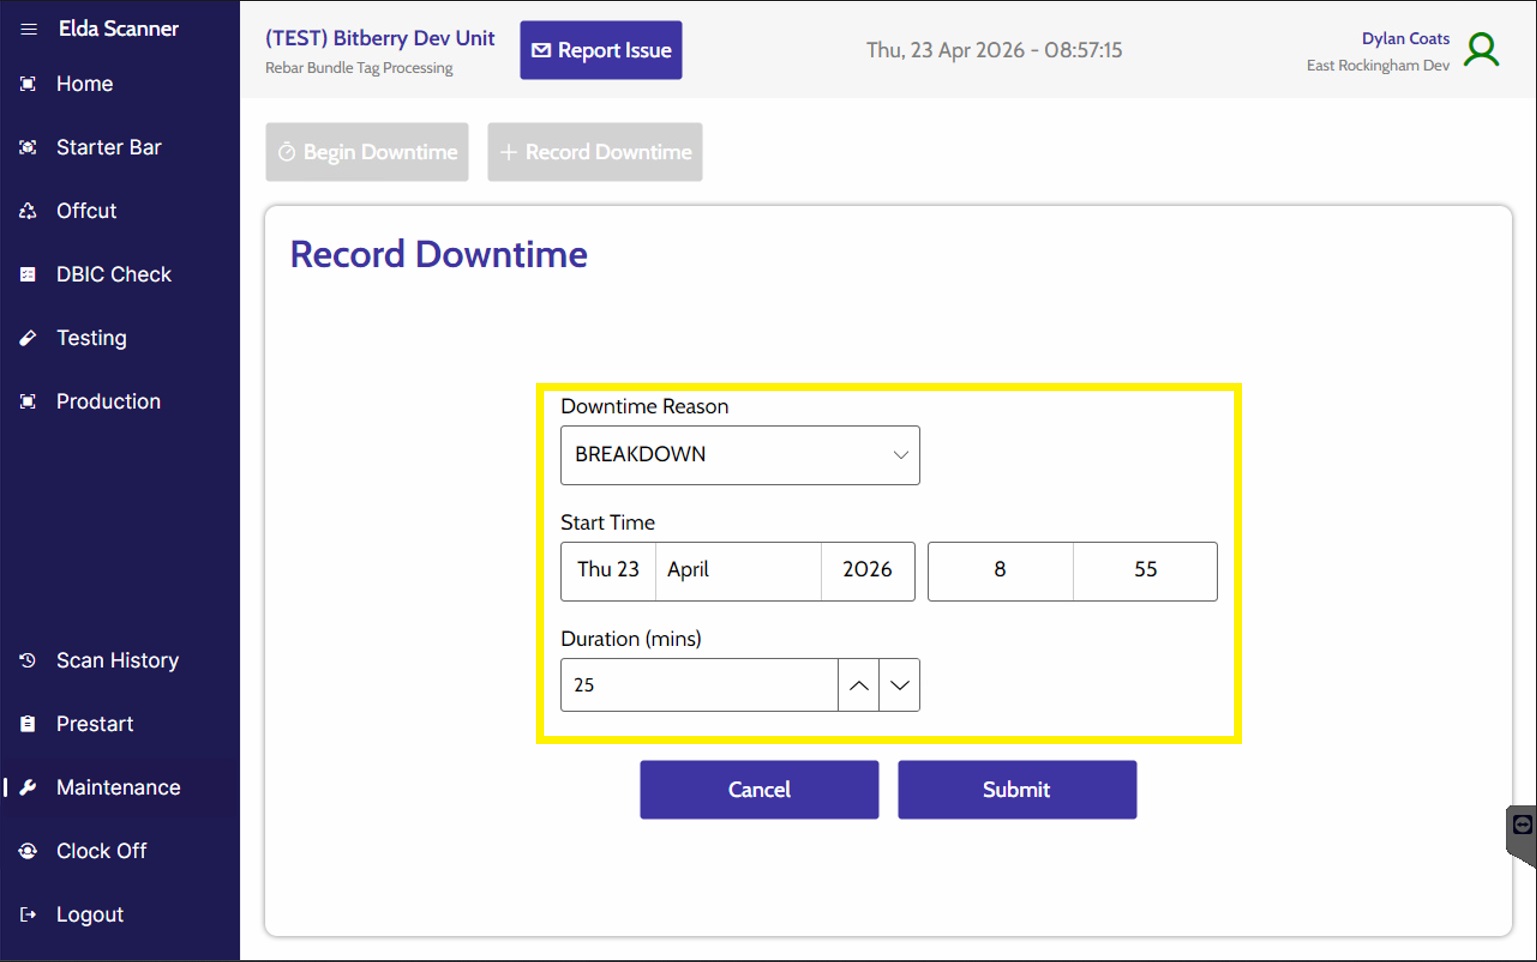The image size is (1537, 962).
Task: Select Logout in the sidebar
Action: [x=120, y=914]
